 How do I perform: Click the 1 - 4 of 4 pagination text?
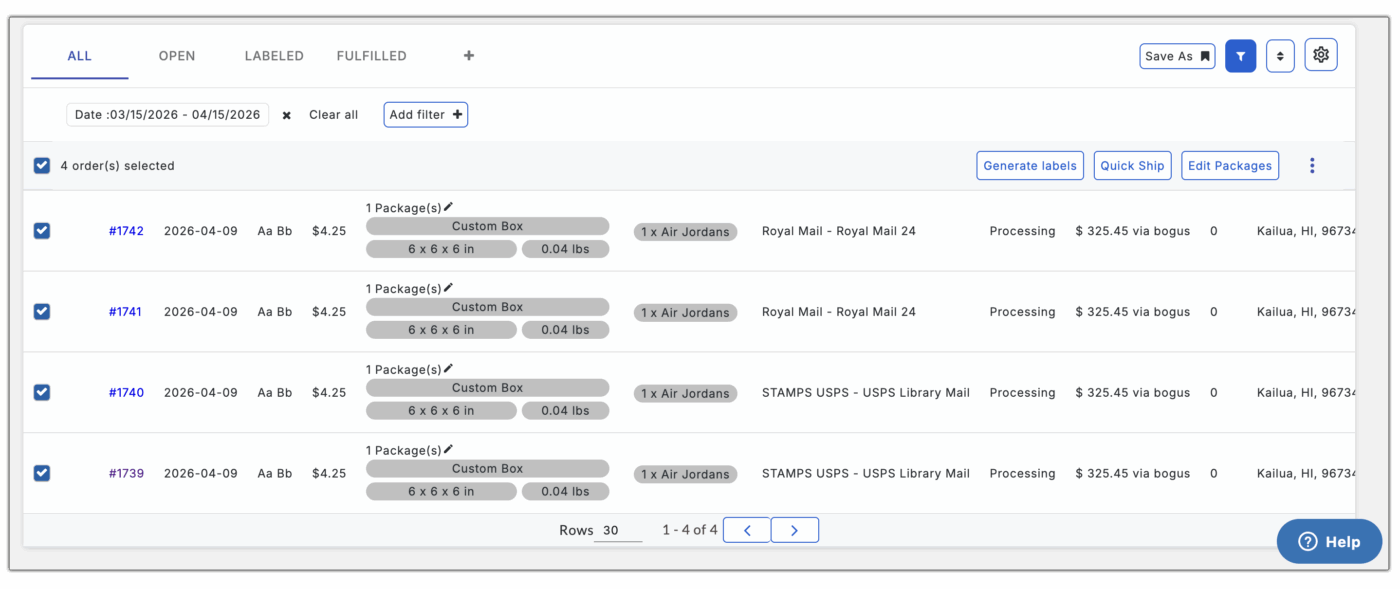point(690,530)
